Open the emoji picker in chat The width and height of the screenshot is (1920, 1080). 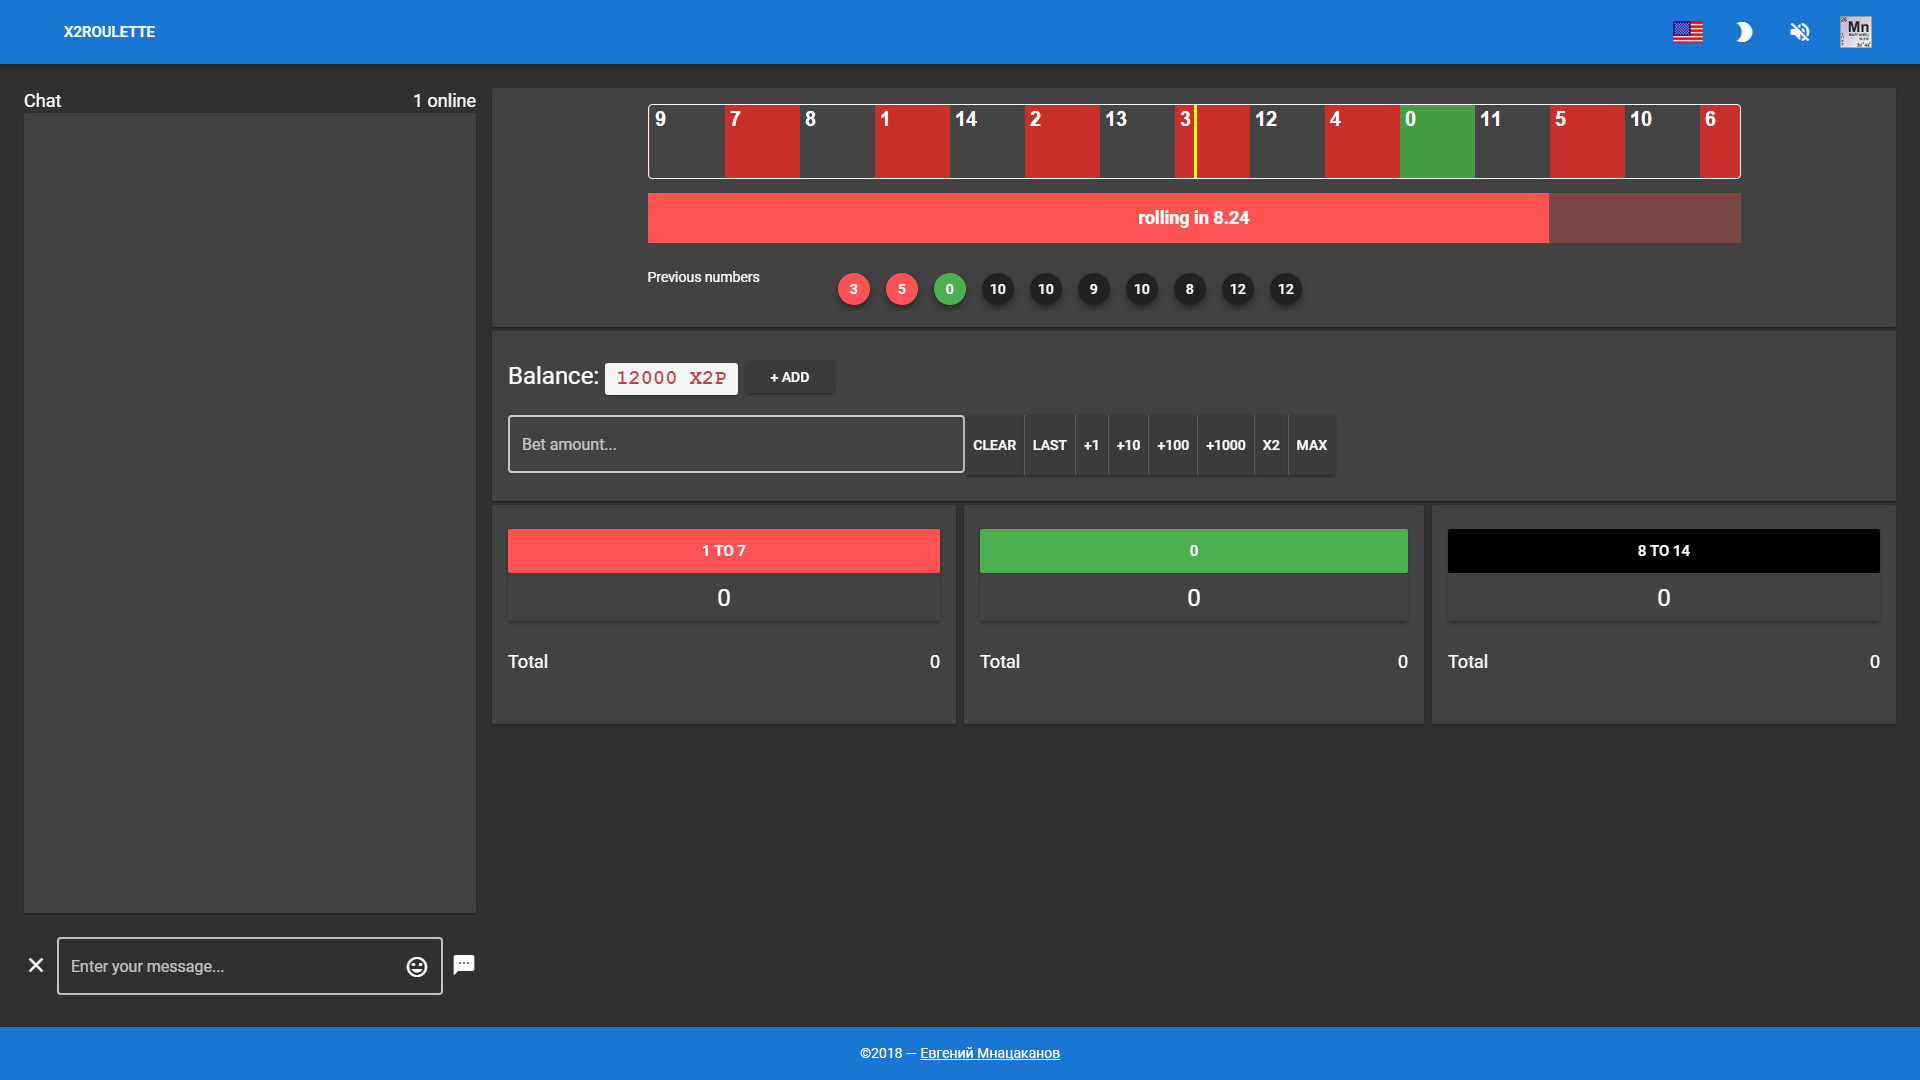(415, 966)
